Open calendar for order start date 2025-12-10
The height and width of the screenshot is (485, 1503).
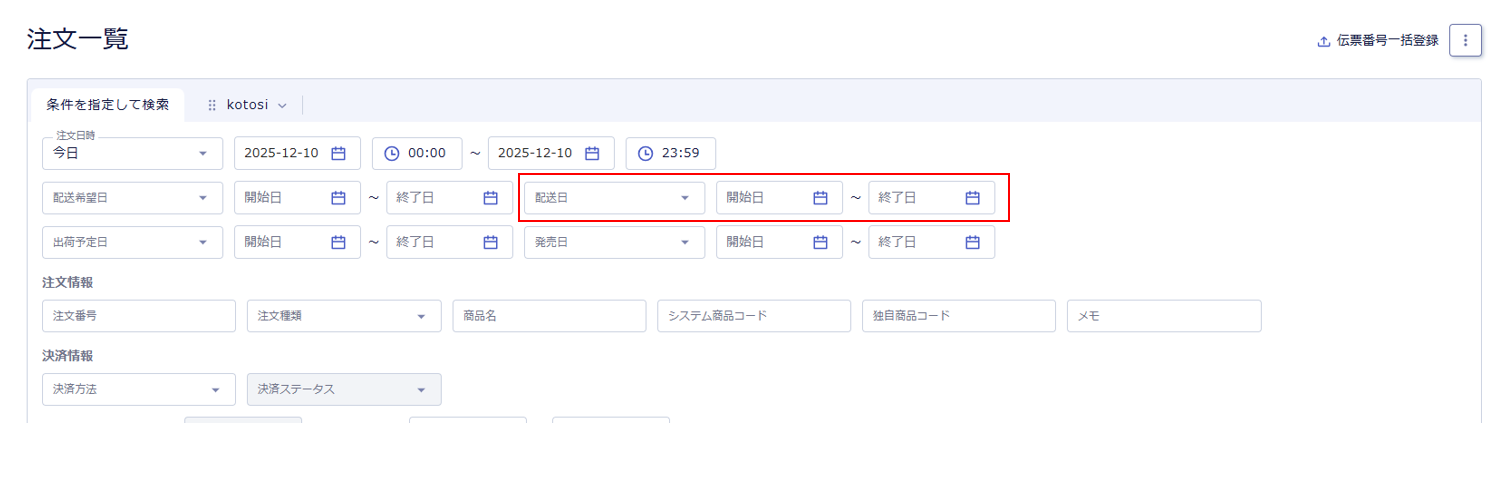[x=338, y=153]
